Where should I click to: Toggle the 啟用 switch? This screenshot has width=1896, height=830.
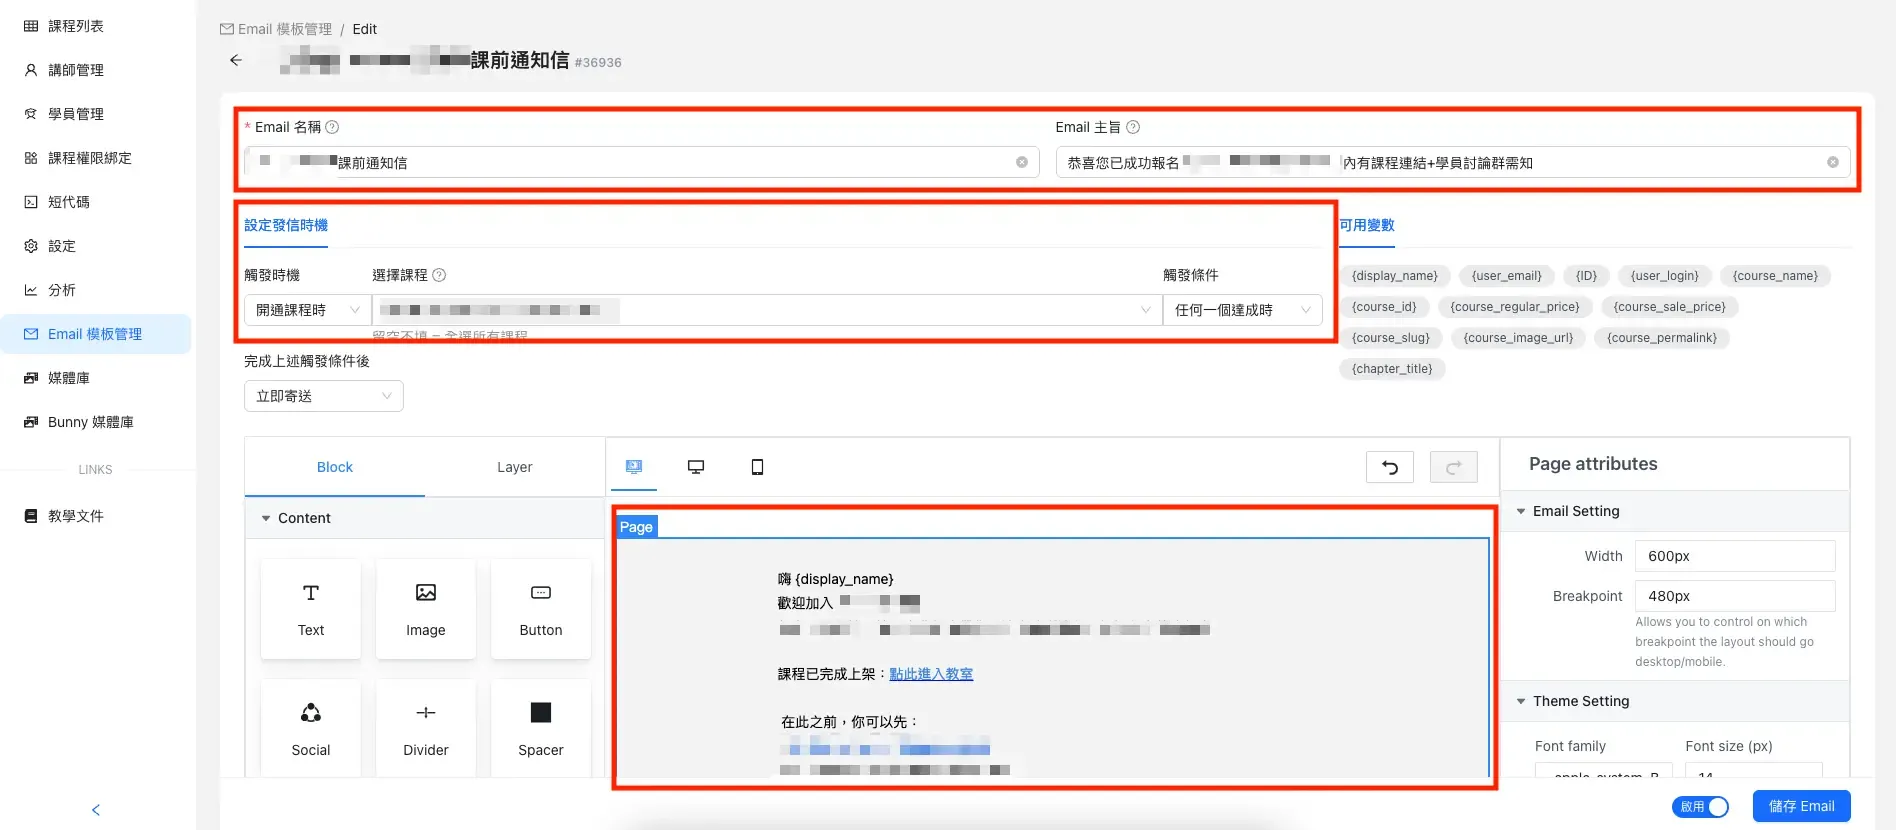point(1700,807)
